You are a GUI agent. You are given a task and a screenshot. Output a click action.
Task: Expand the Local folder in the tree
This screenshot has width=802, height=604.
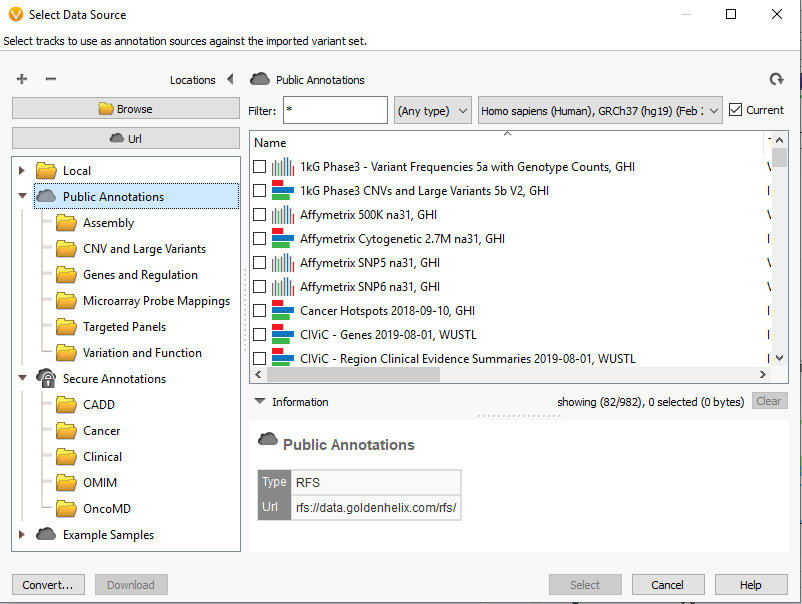pyautogui.click(x=20, y=170)
